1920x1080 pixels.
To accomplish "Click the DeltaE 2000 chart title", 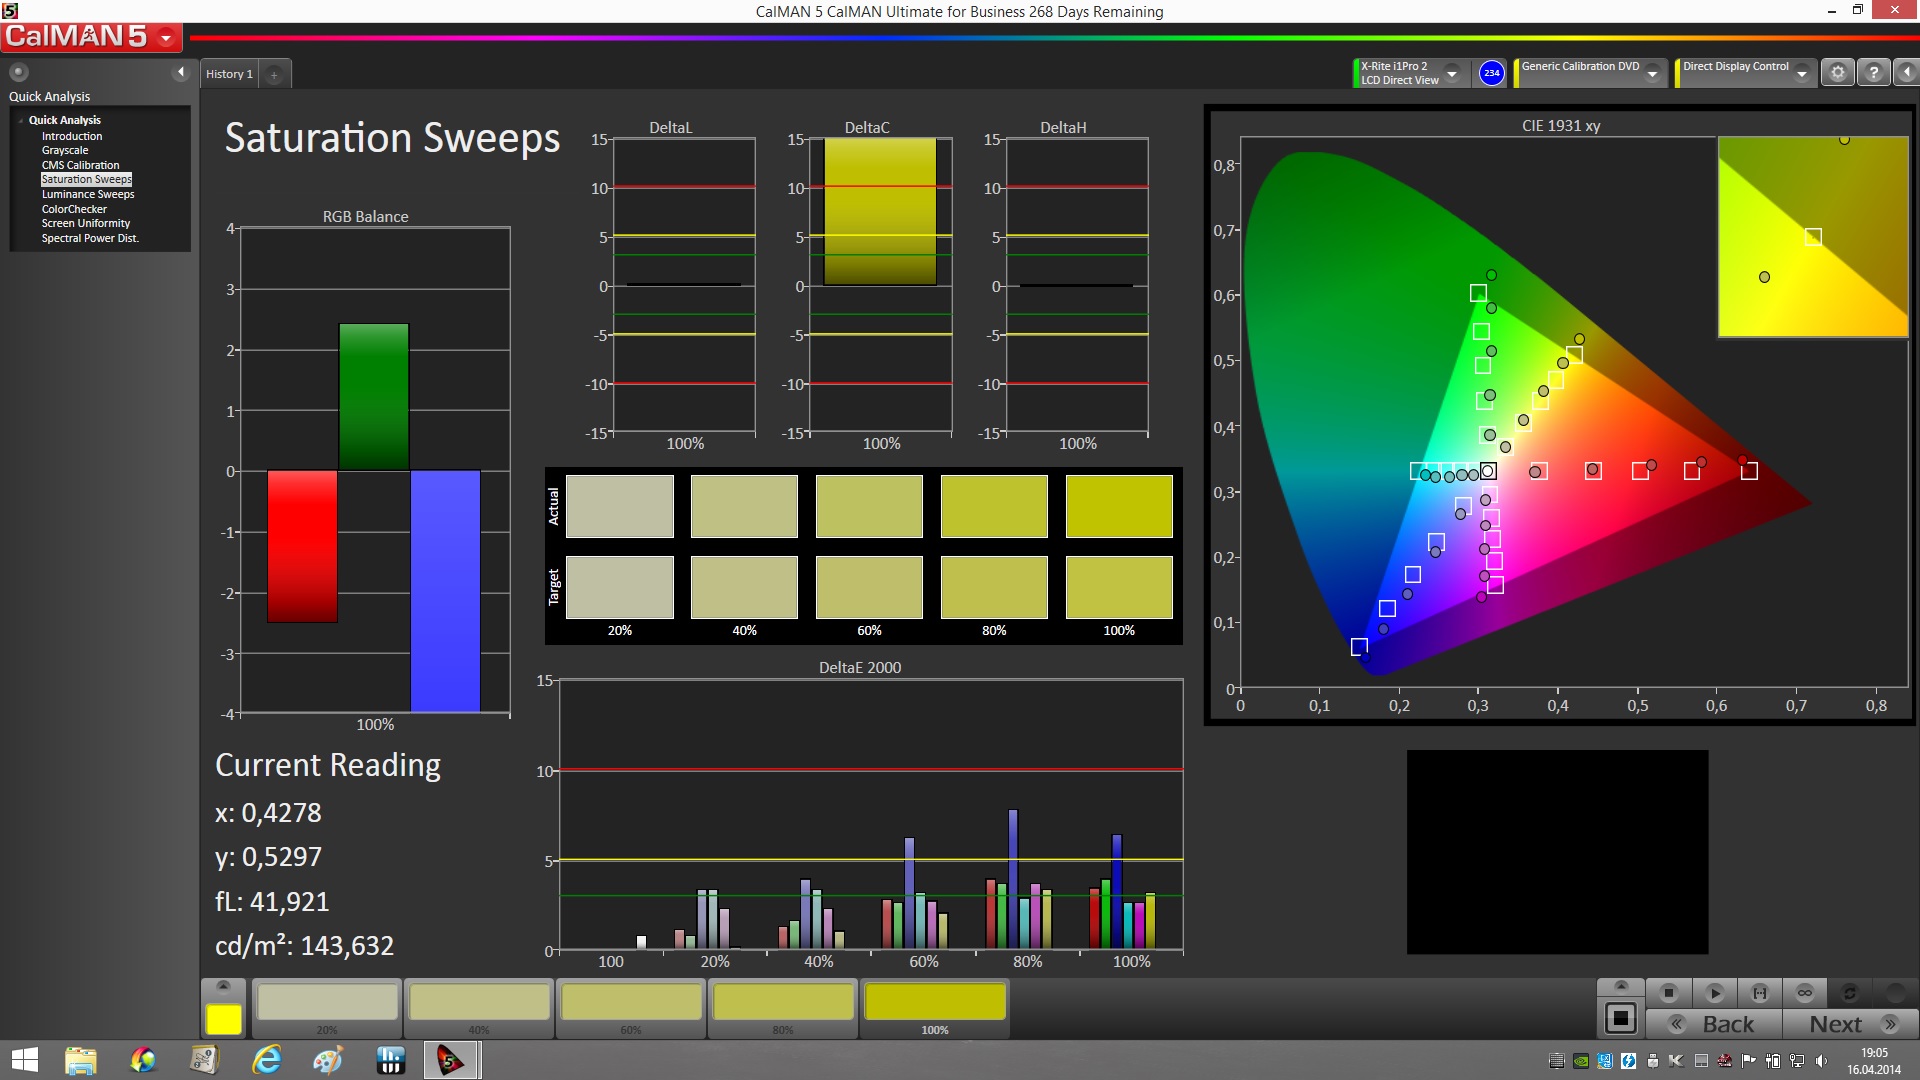I will pyautogui.click(x=860, y=668).
